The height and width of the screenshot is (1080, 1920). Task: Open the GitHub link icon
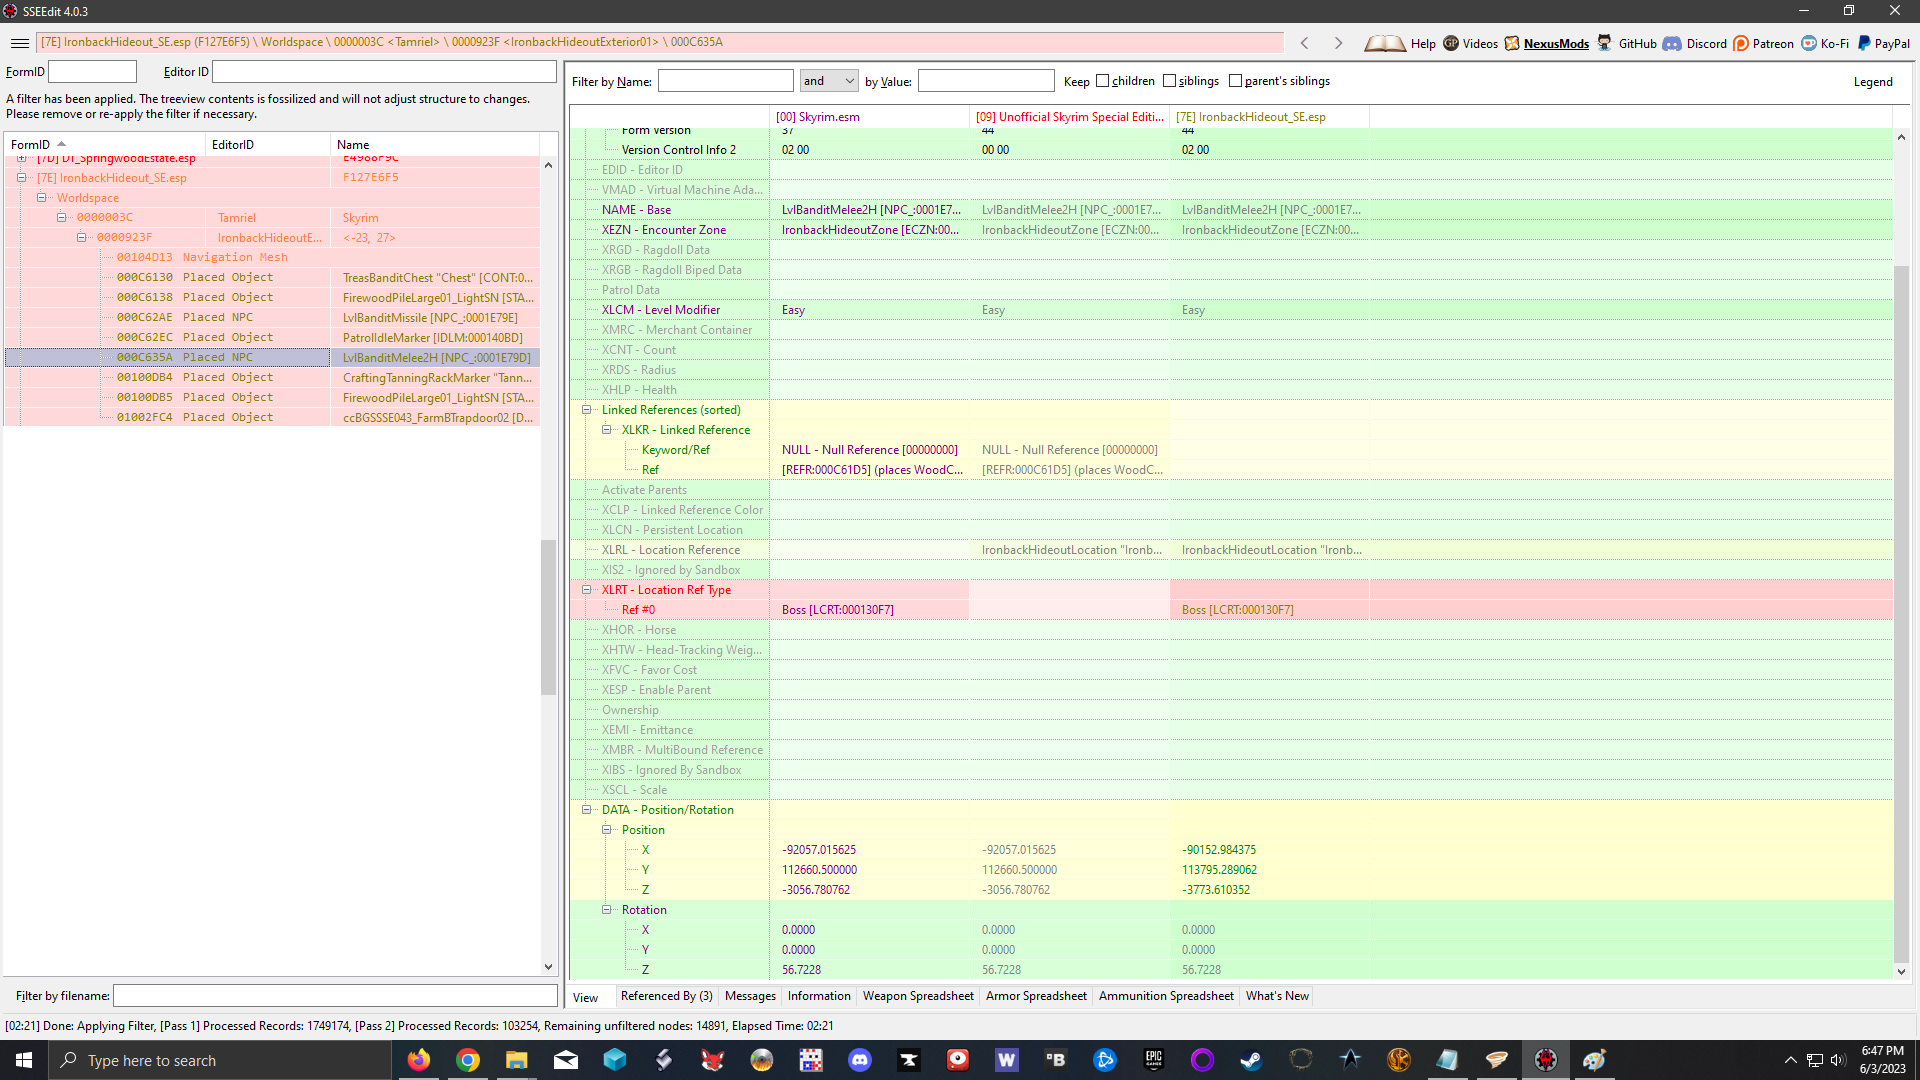point(1605,43)
